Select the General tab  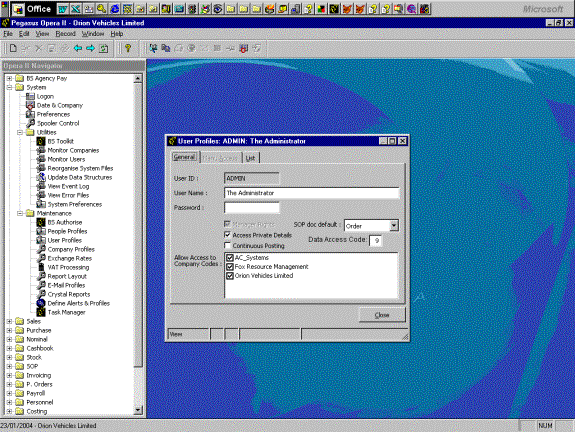(x=184, y=157)
